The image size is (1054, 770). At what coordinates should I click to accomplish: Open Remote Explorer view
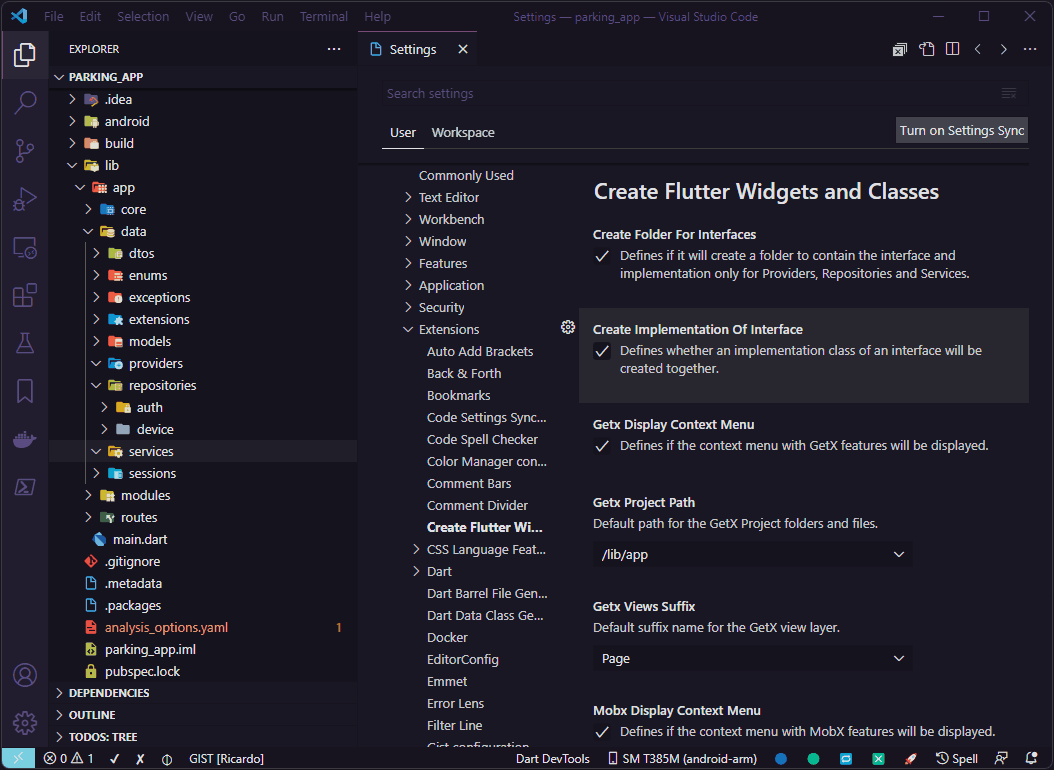[25, 248]
